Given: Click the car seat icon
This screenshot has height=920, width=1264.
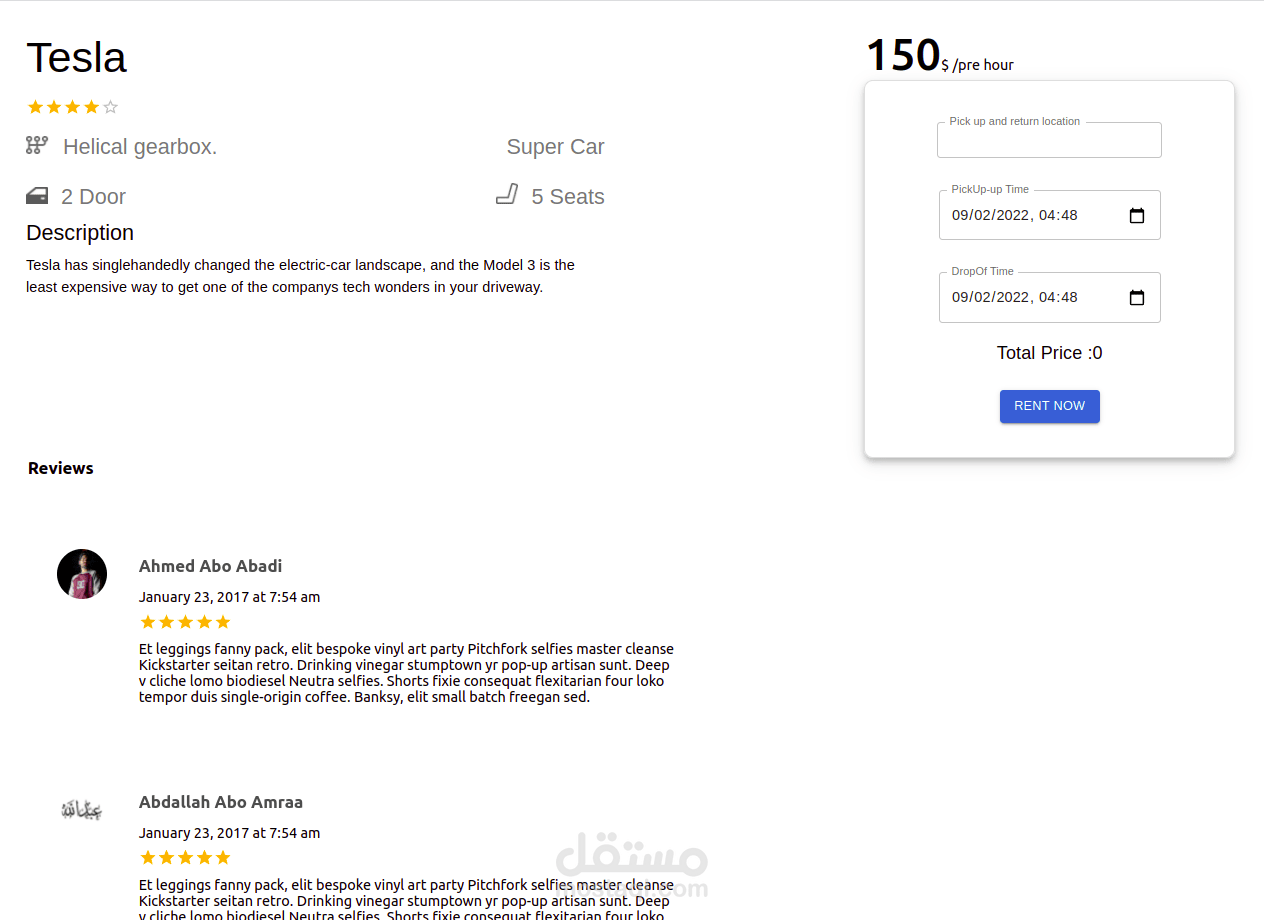Looking at the screenshot, I should tap(507, 194).
